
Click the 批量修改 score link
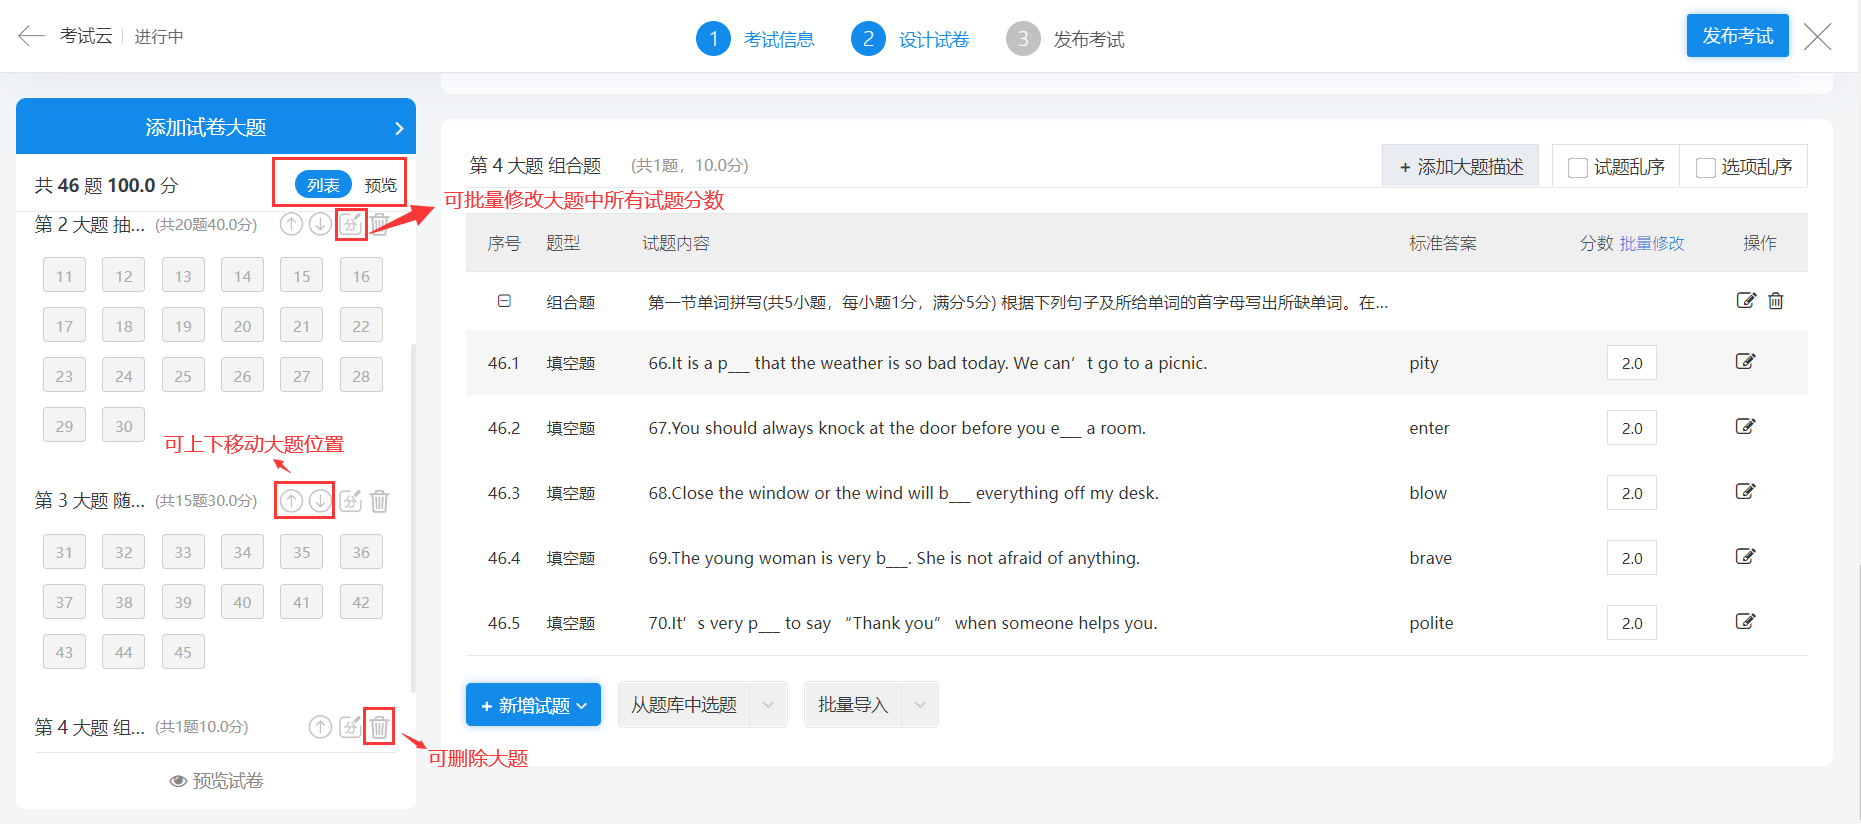[1652, 243]
